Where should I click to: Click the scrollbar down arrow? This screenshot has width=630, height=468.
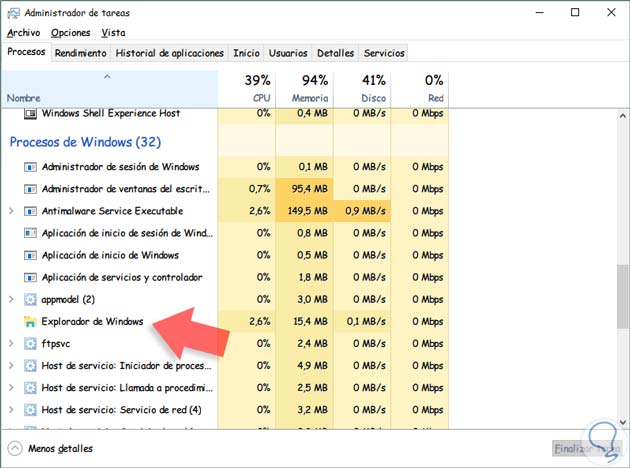point(623,422)
